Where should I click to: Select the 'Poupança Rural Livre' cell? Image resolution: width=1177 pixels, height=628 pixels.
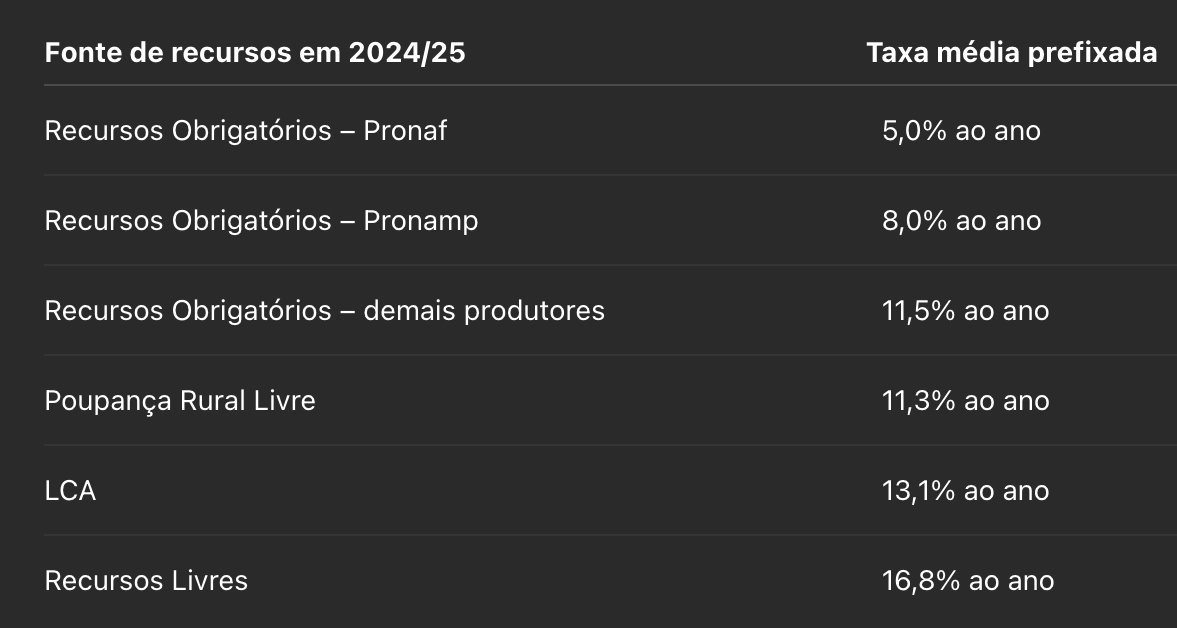click(180, 401)
